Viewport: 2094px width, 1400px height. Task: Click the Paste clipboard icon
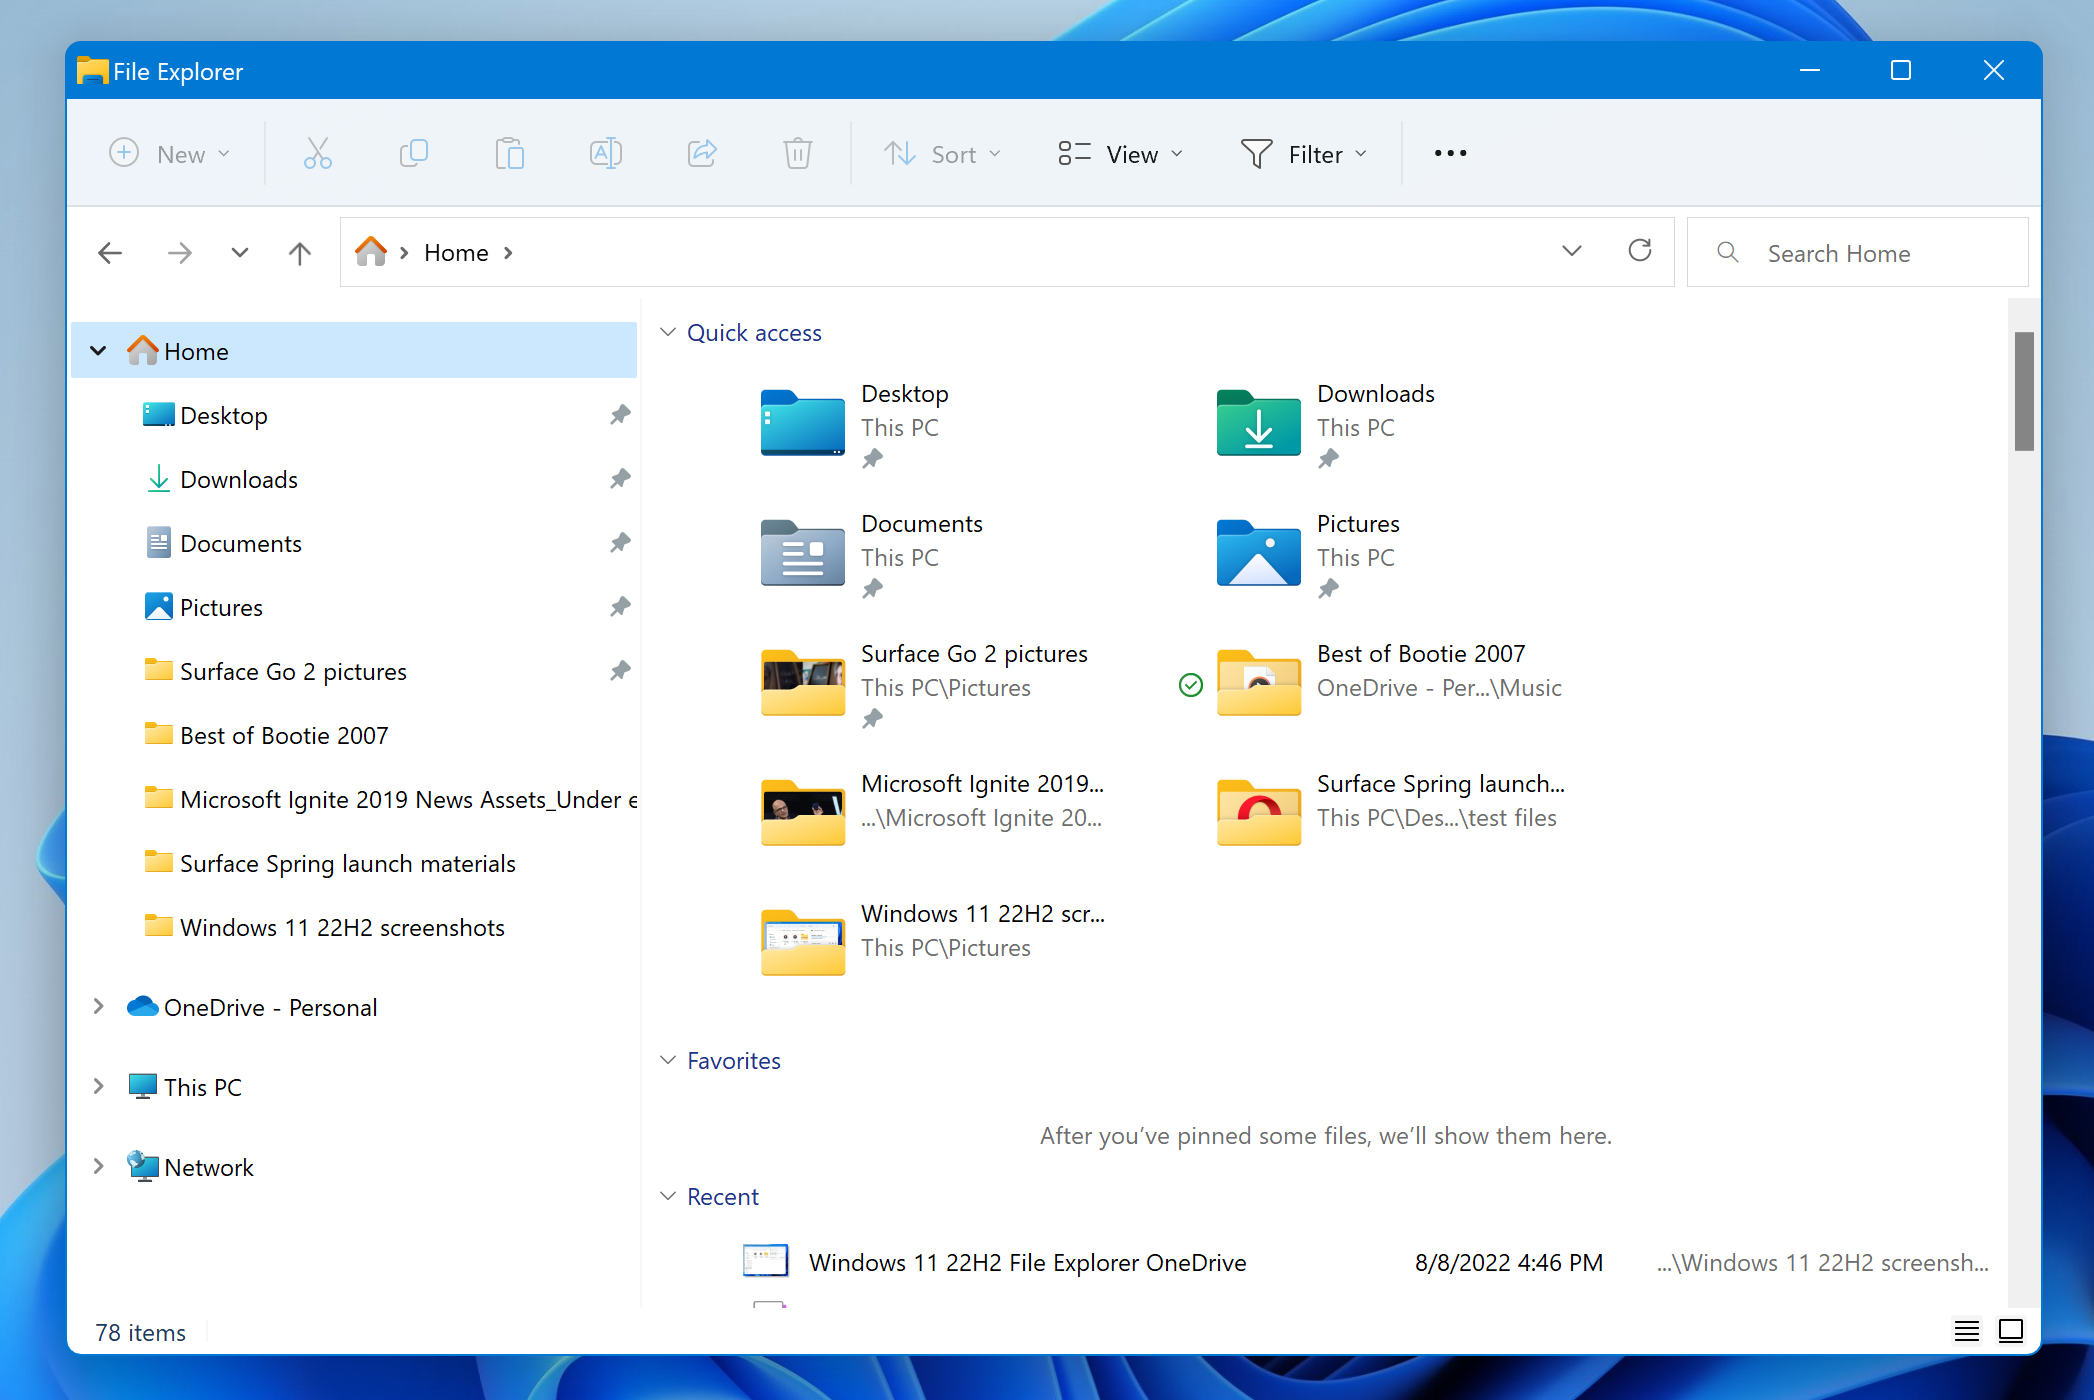pos(509,153)
